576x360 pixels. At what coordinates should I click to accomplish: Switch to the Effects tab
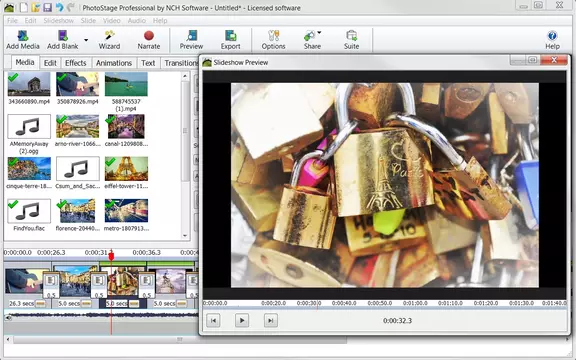point(75,63)
